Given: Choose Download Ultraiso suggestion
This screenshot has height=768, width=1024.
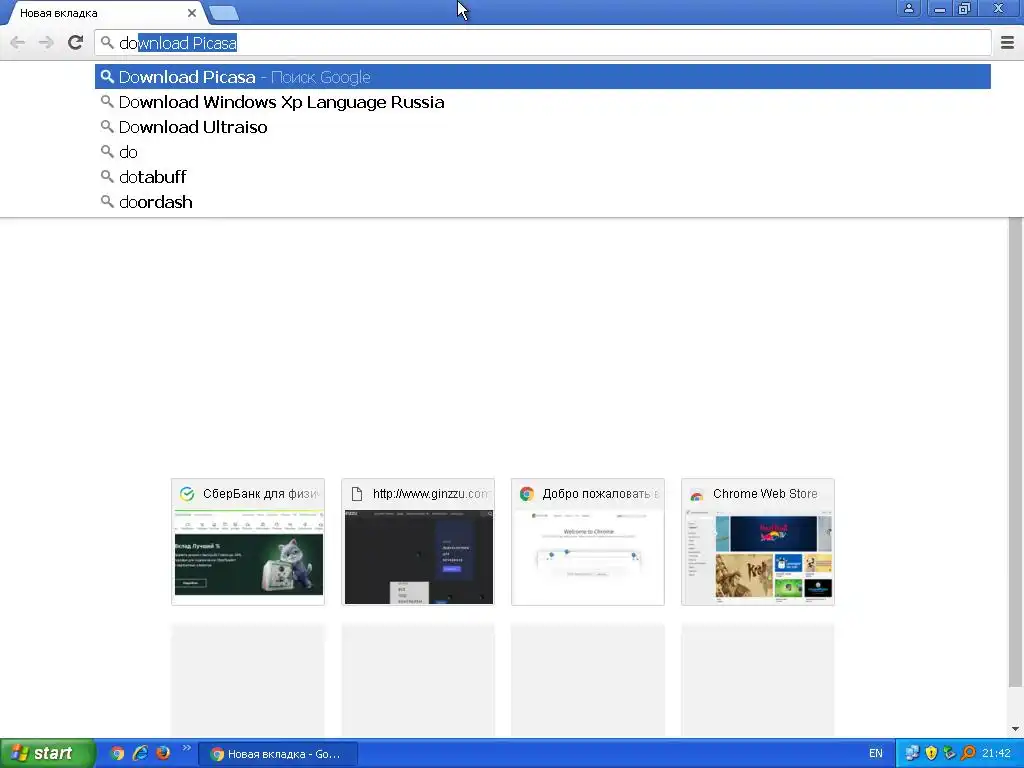Looking at the screenshot, I should [x=543, y=127].
